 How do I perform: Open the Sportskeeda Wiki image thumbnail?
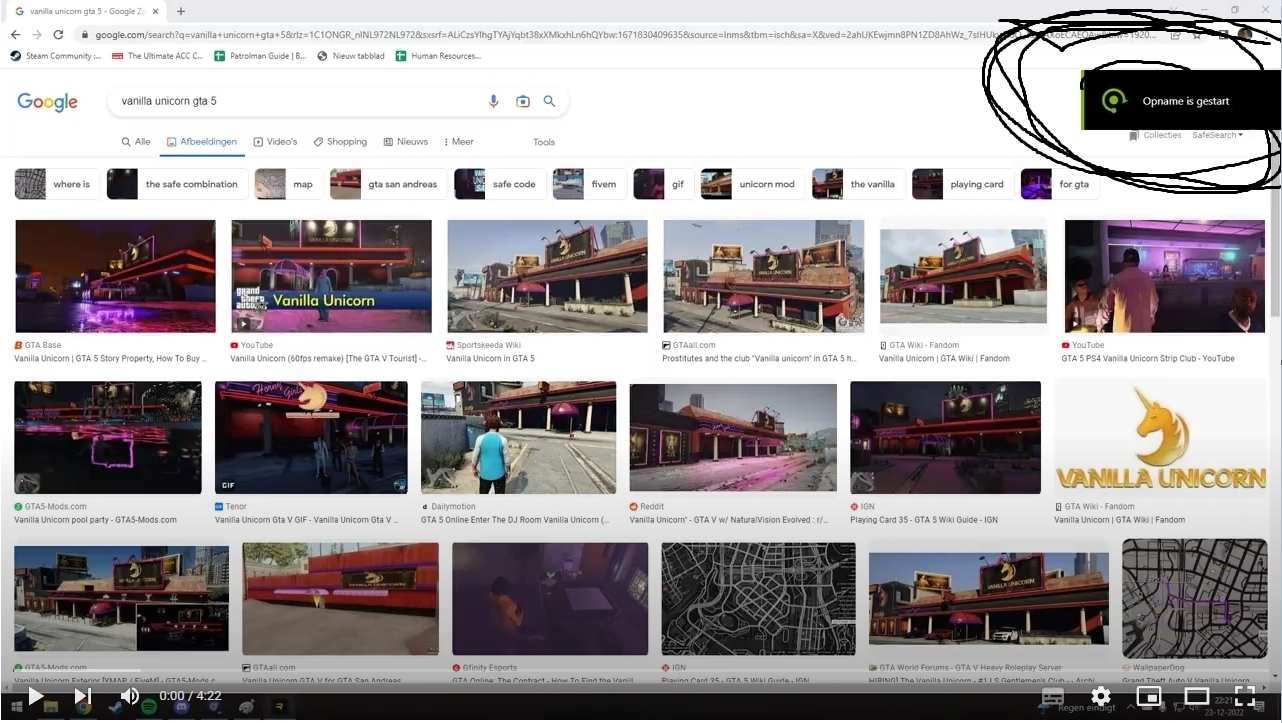547,276
